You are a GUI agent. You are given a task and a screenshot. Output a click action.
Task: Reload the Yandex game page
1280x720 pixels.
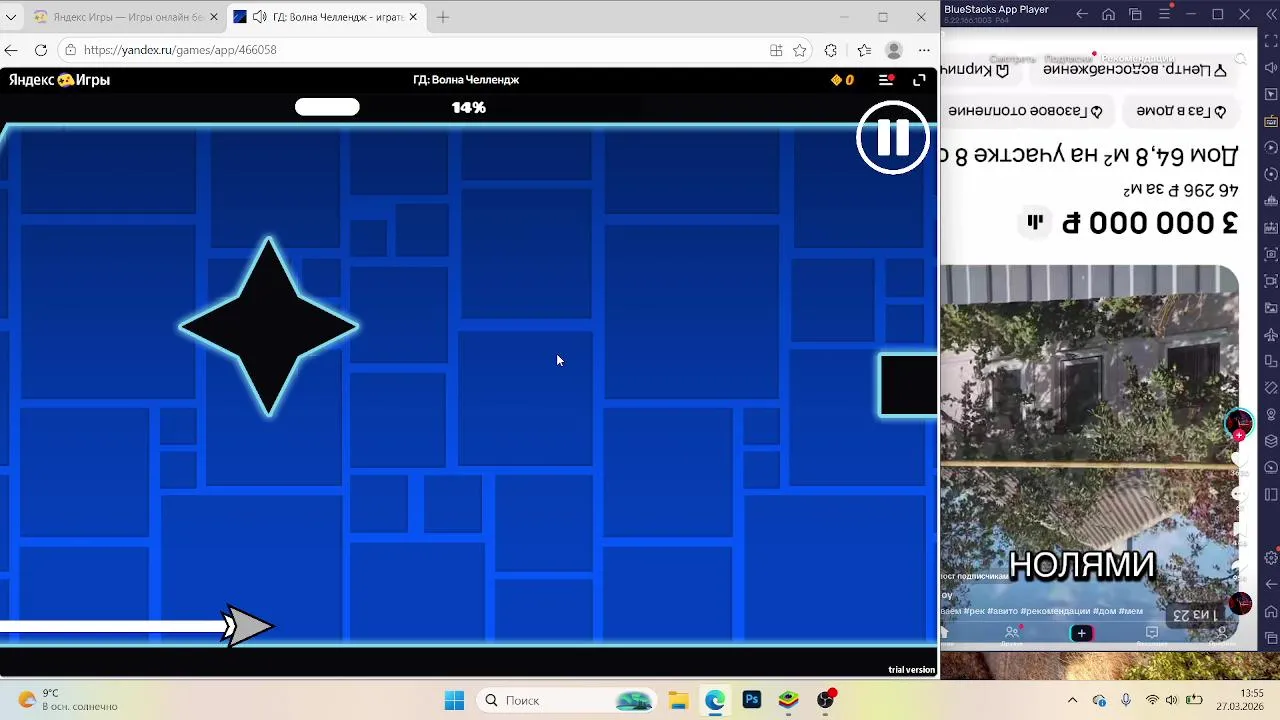click(x=41, y=50)
